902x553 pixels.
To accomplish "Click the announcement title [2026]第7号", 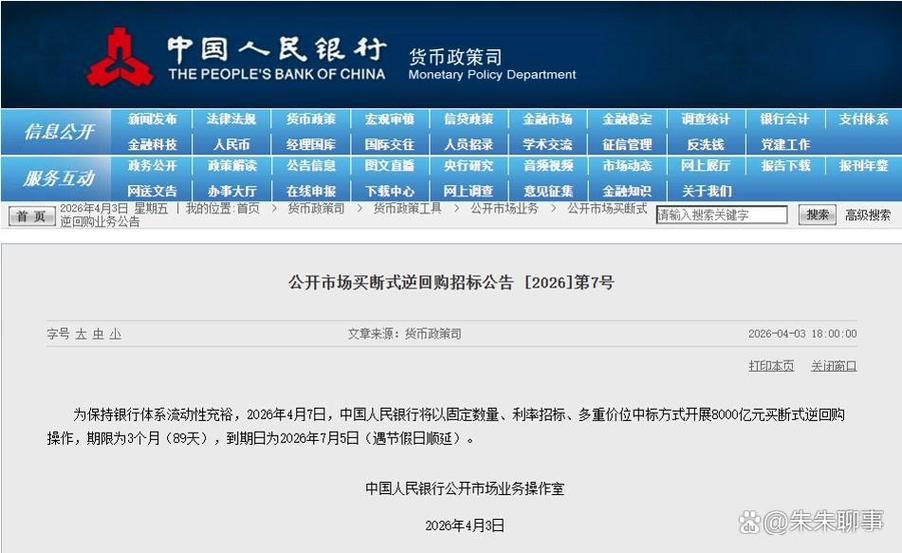I will 452,283.
